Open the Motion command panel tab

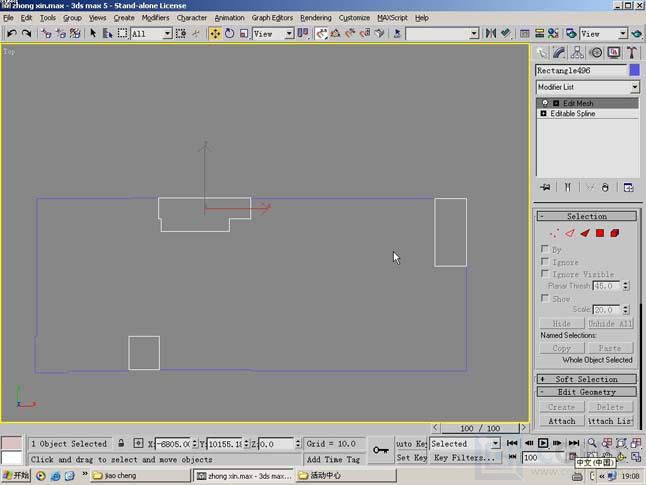596,53
